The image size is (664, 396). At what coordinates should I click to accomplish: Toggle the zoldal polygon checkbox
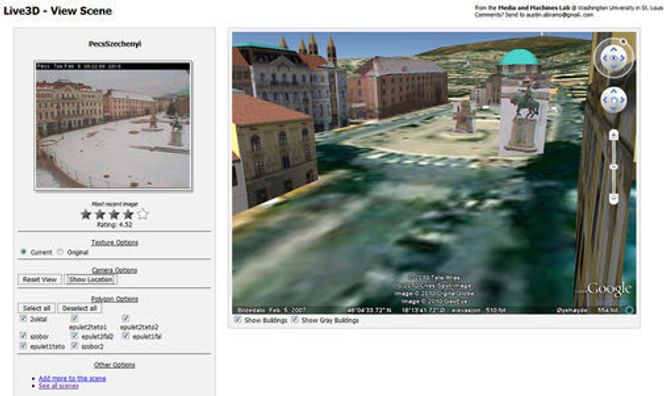point(23,318)
